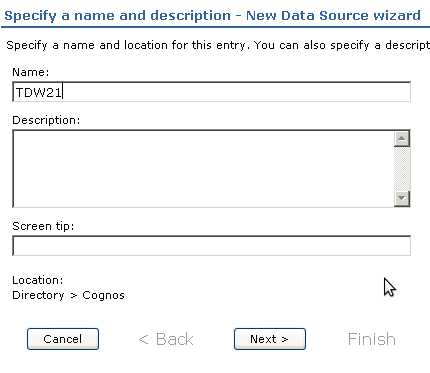Cancel the New Data Source wizard
The height and width of the screenshot is (373, 430).
[x=63, y=339]
